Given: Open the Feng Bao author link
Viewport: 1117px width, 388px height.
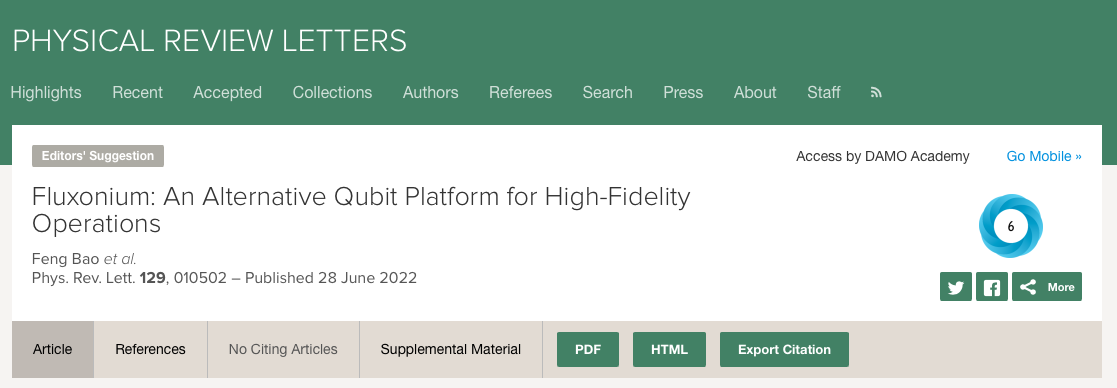Looking at the screenshot, I should [66, 259].
